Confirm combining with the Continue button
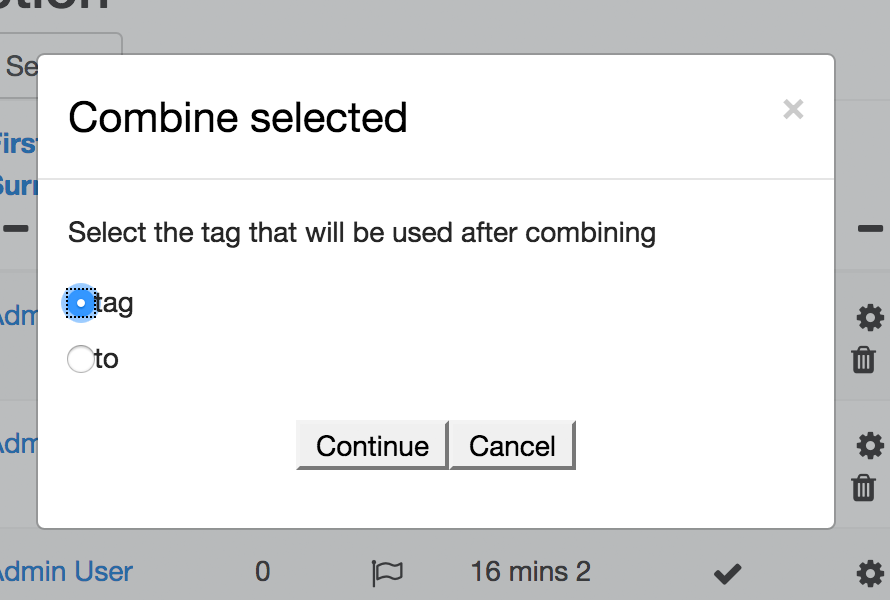 click(372, 446)
